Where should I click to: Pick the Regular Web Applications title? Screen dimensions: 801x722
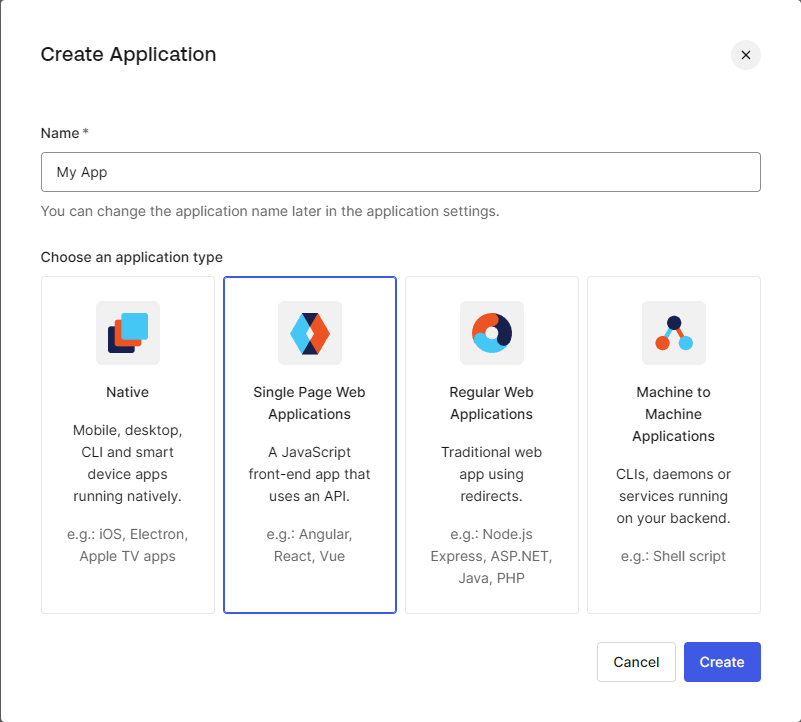tap(492, 403)
